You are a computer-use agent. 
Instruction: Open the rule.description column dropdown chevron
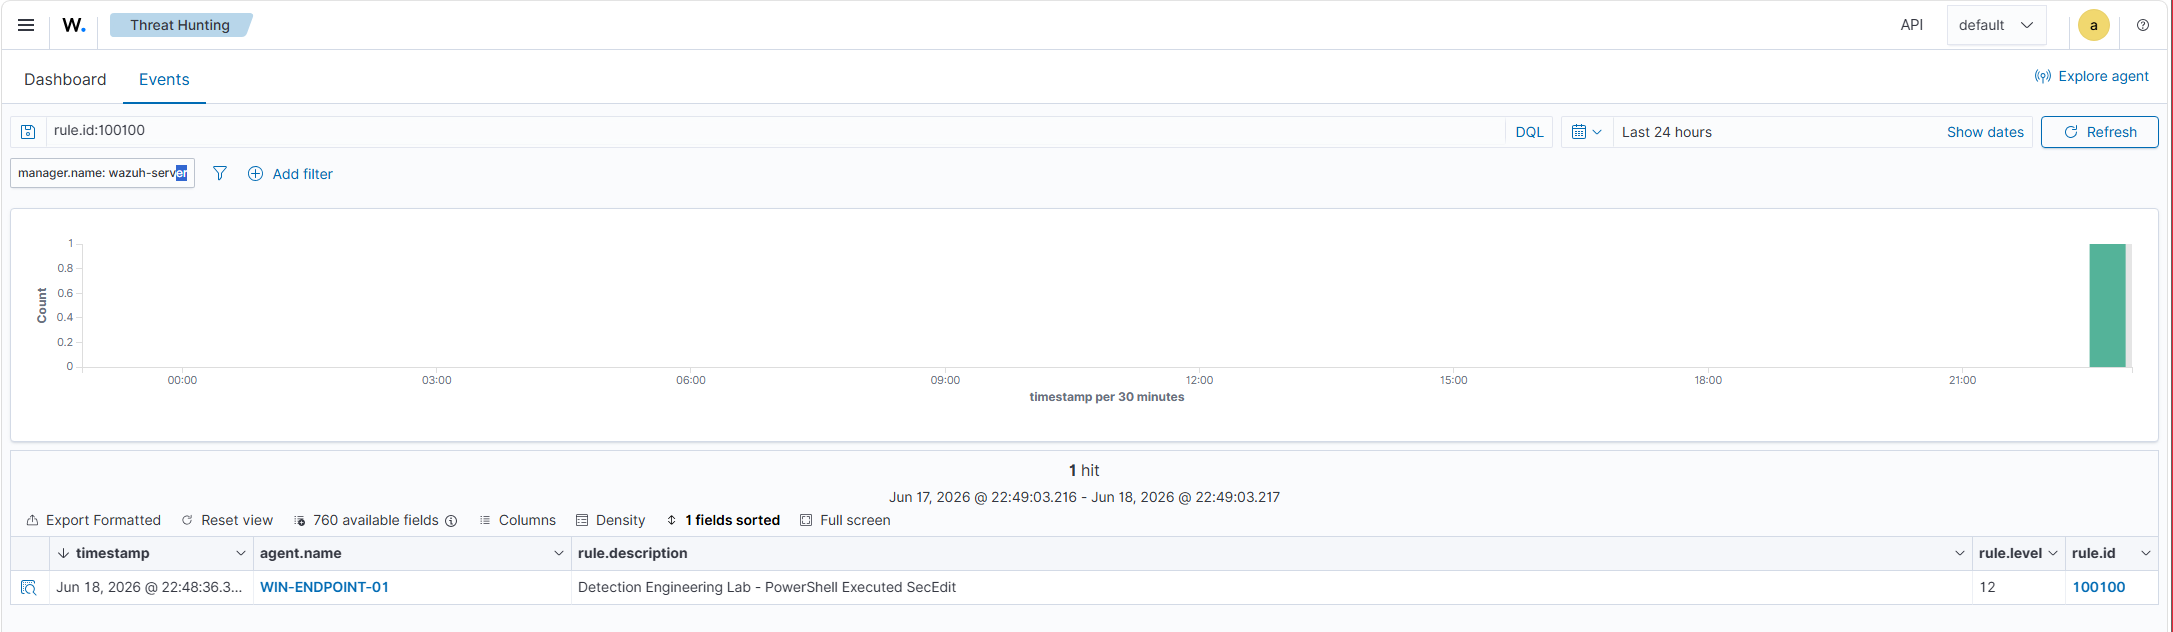(1959, 553)
